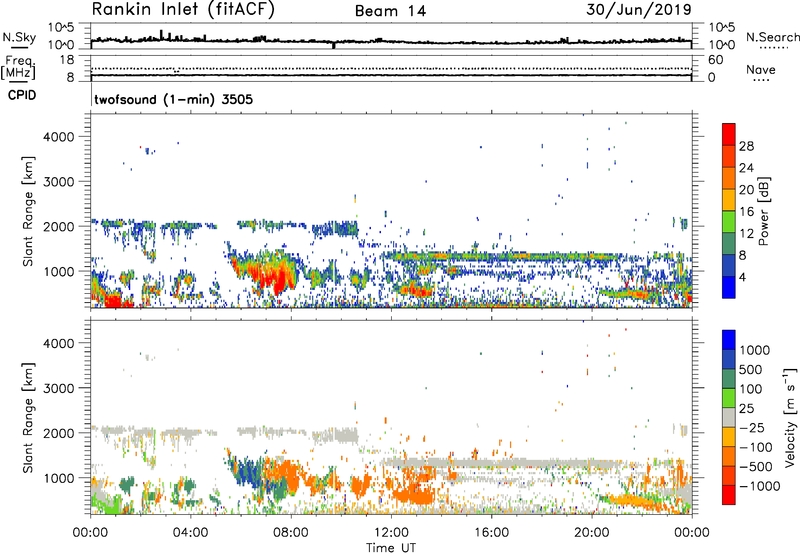Click the 'Freq. [MHz]' label

click(x=19, y=68)
